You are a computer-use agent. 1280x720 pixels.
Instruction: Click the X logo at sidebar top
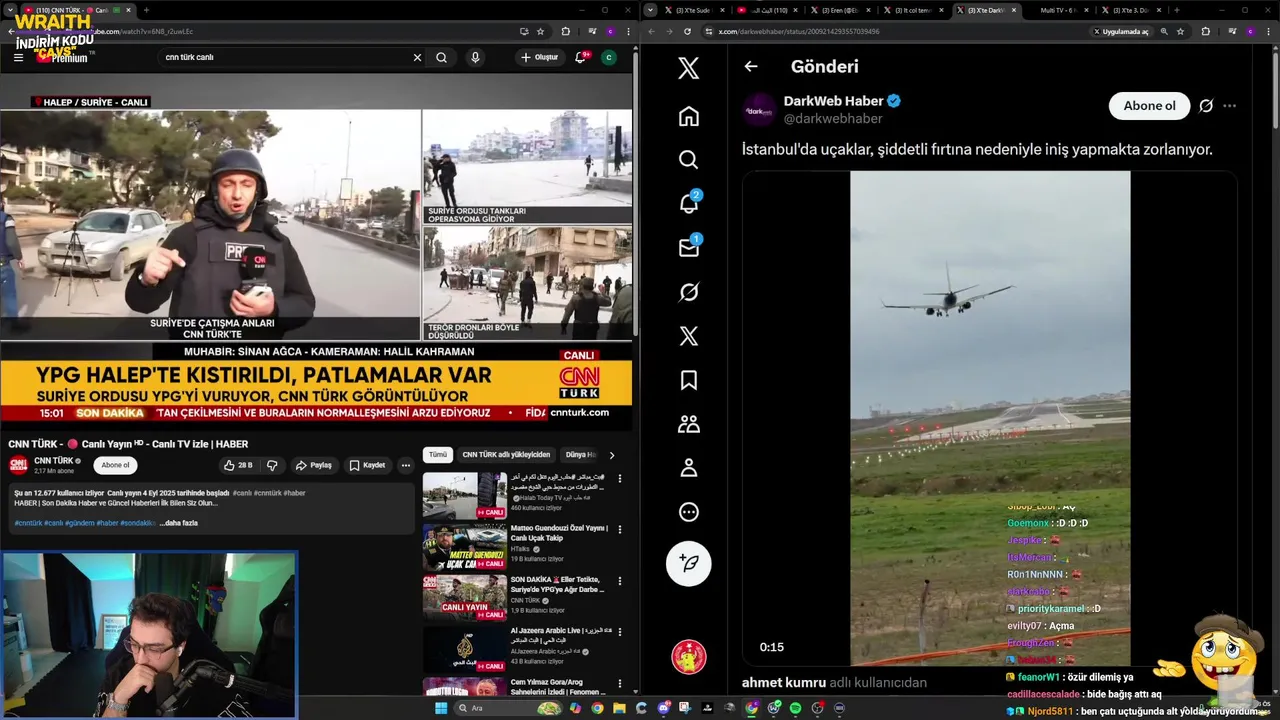(689, 68)
